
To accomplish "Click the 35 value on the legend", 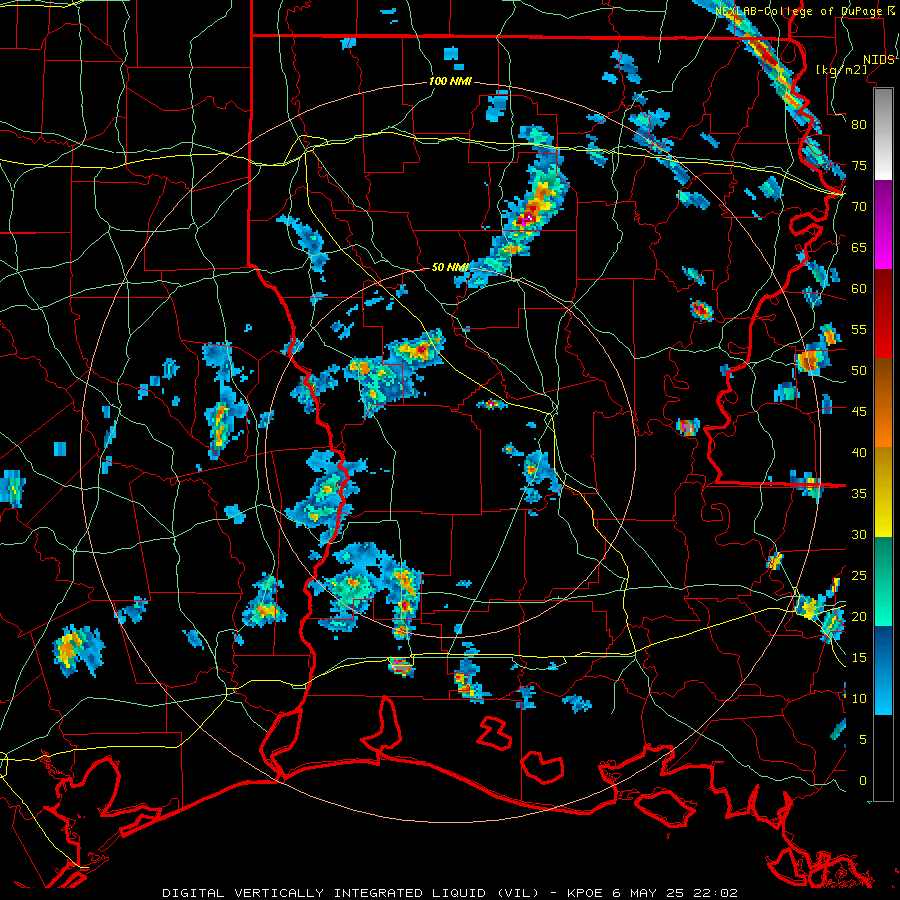I will click(x=859, y=494).
